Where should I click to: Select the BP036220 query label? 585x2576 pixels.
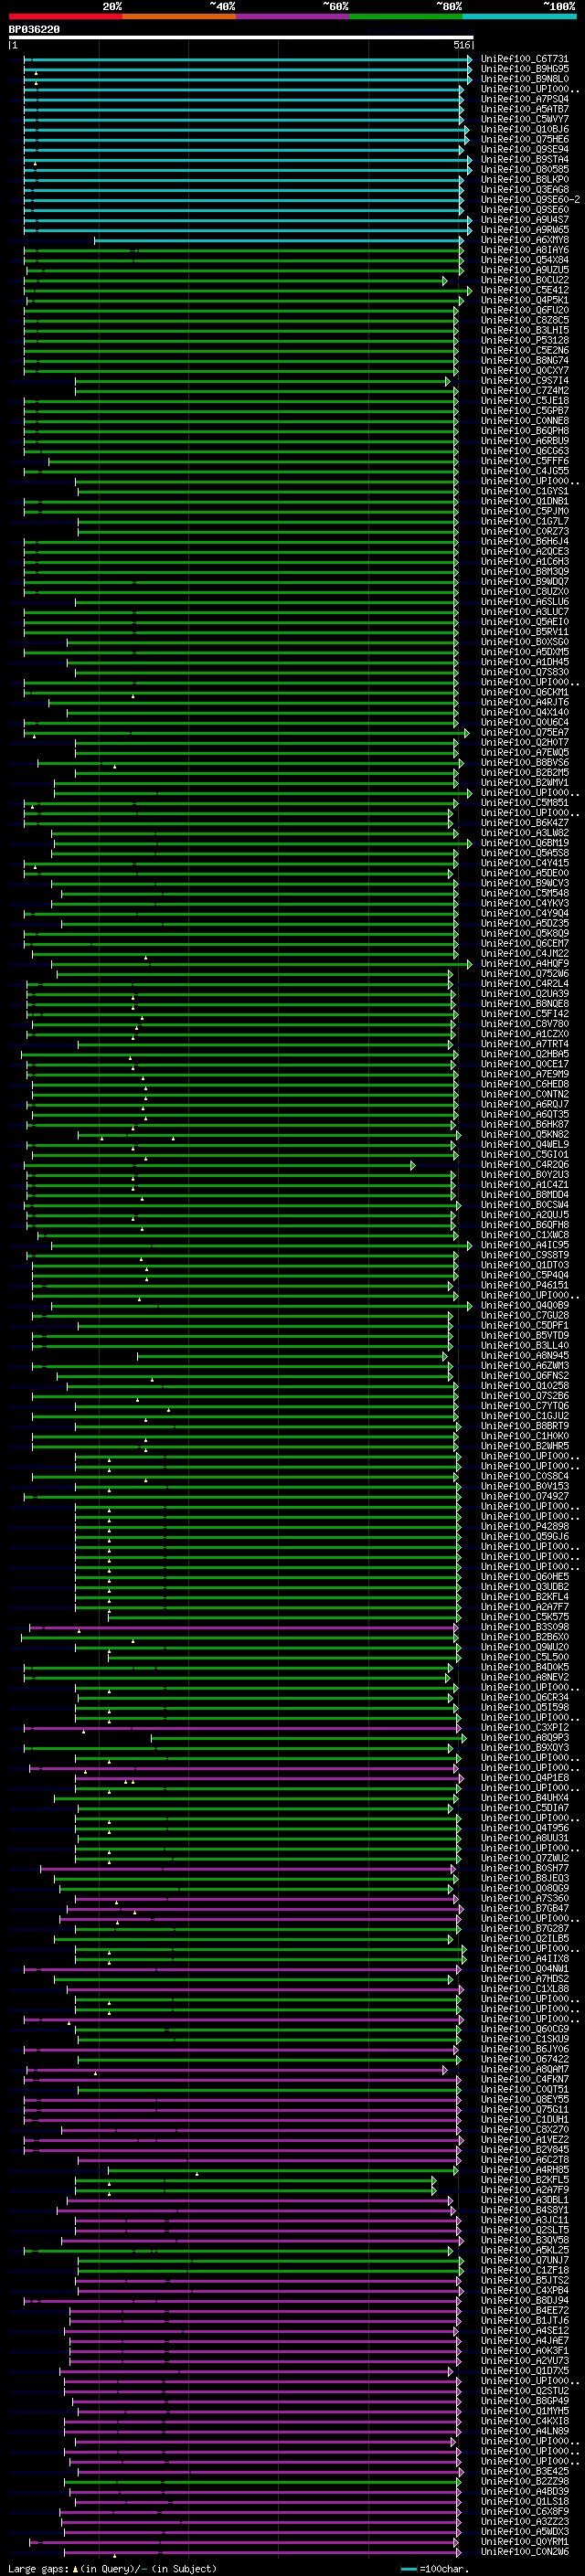click(x=34, y=30)
